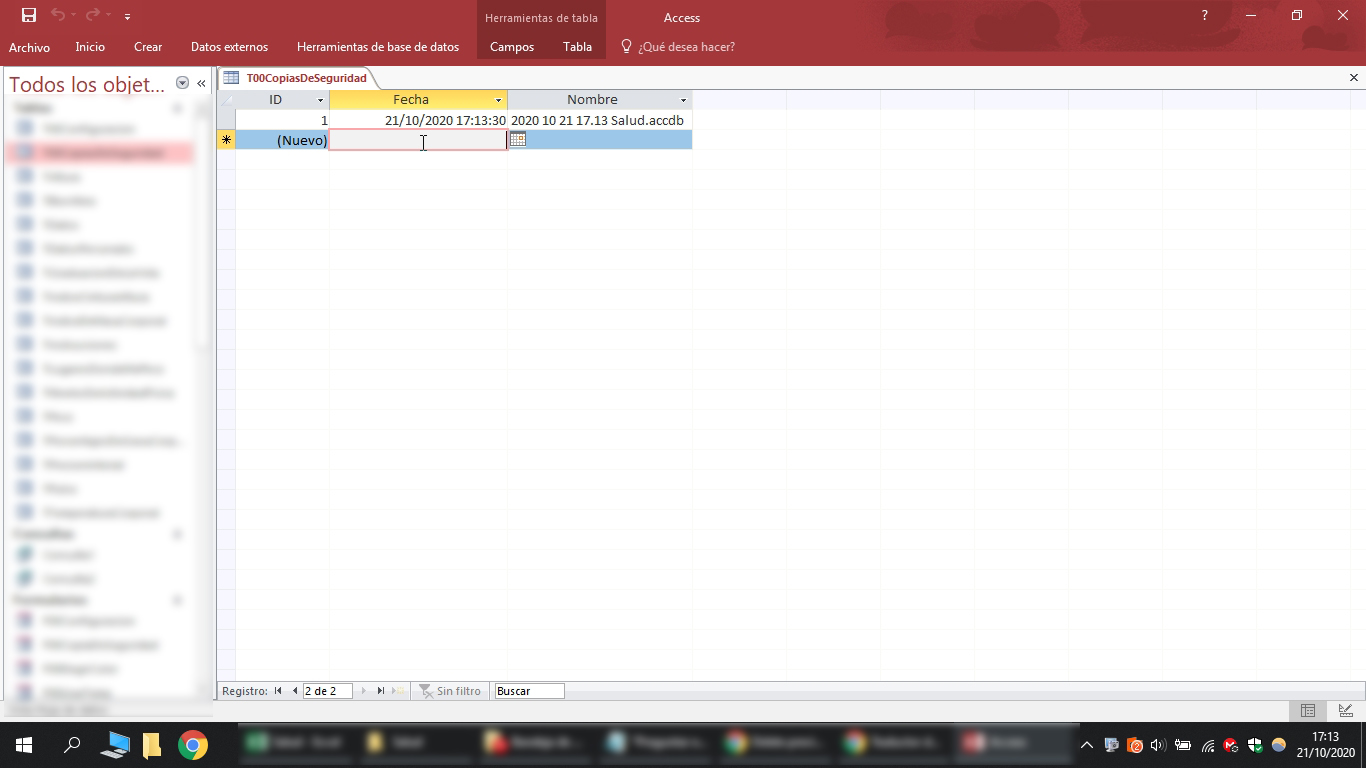Viewport: 1366px width, 768px height.
Task: Click the battery power tray icon
Action: click(x=1183, y=745)
